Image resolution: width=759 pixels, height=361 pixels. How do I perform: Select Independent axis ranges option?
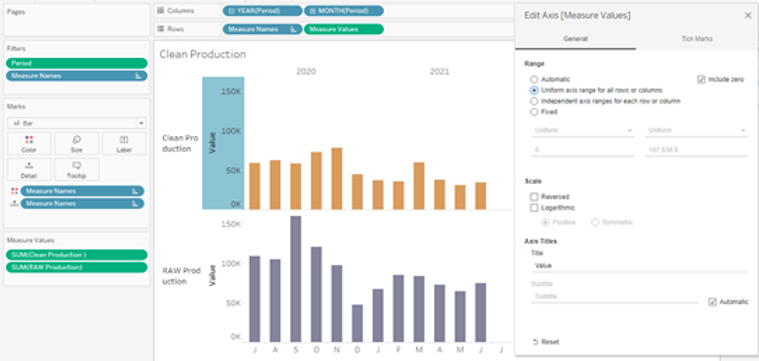click(x=534, y=101)
